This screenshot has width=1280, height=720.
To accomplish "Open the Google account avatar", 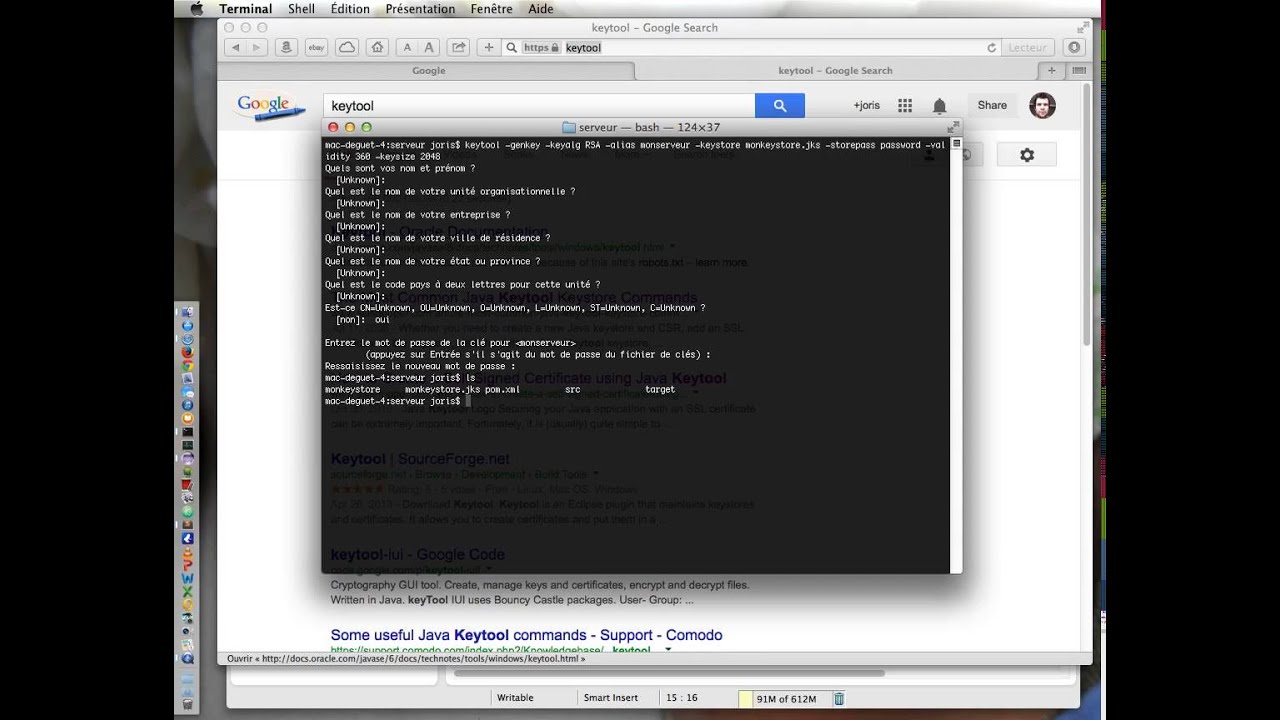I will pyautogui.click(x=1042, y=105).
